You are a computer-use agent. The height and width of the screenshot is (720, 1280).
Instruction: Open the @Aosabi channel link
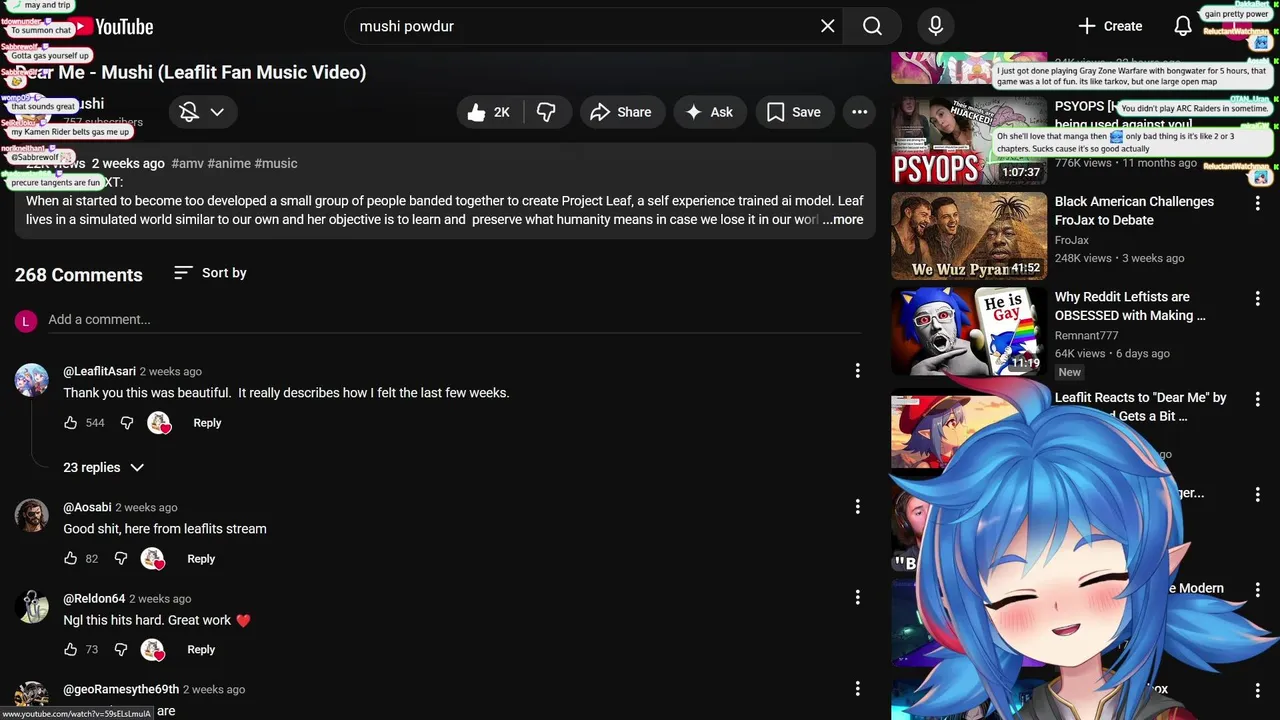click(x=87, y=507)
